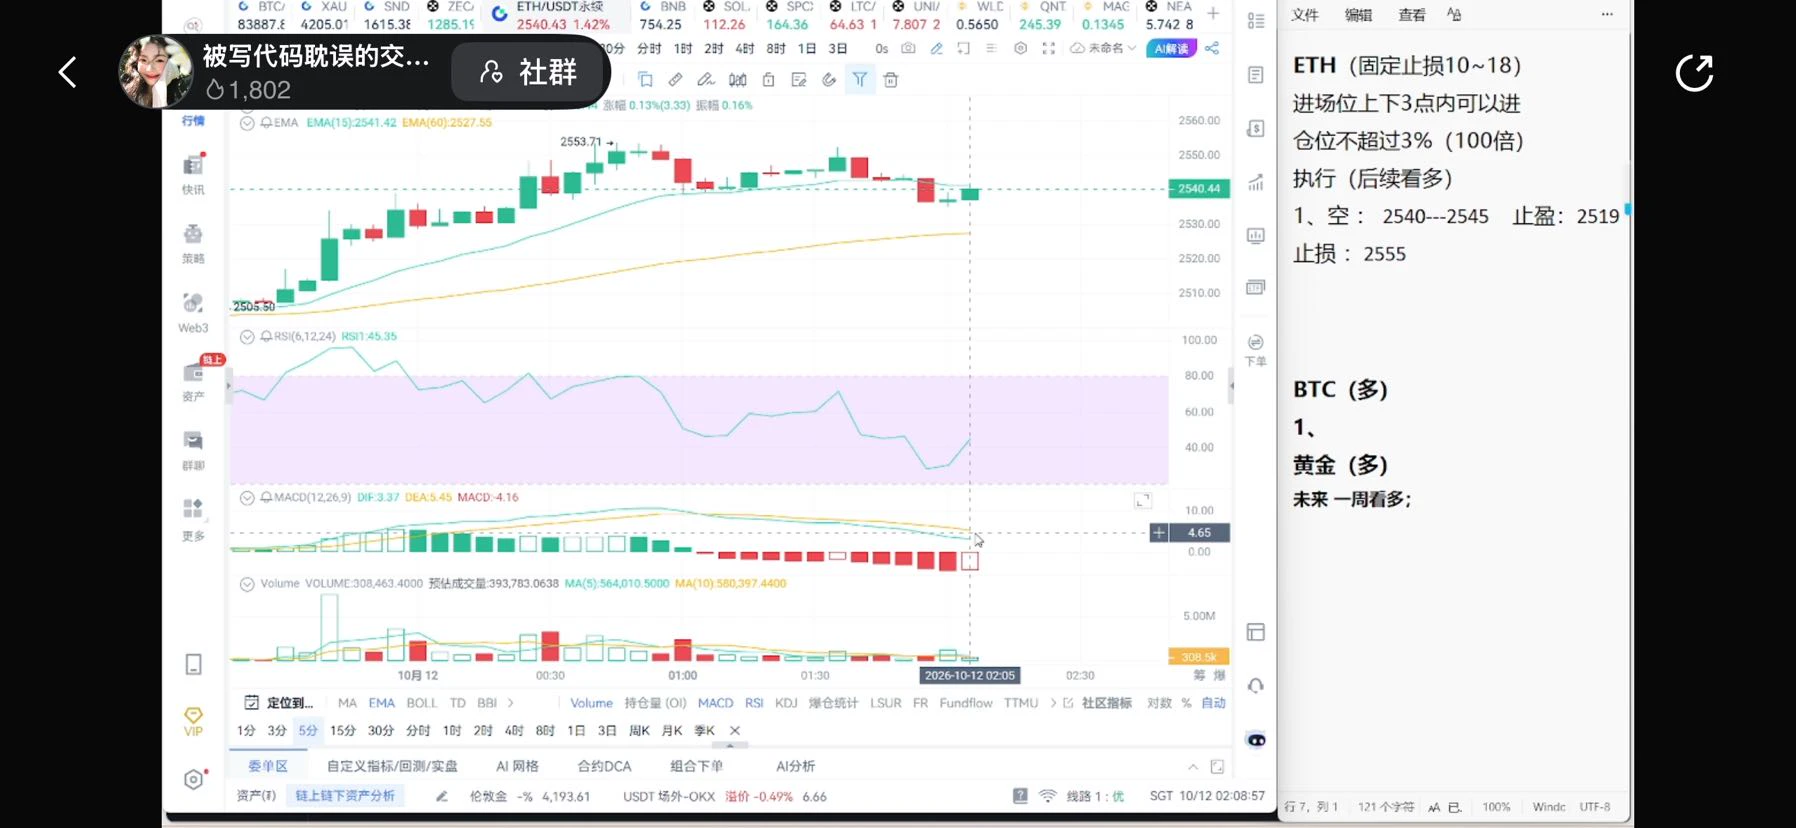1796x828 pixels.
Task: Click the AI解读 button
Action: point(1171,48)
